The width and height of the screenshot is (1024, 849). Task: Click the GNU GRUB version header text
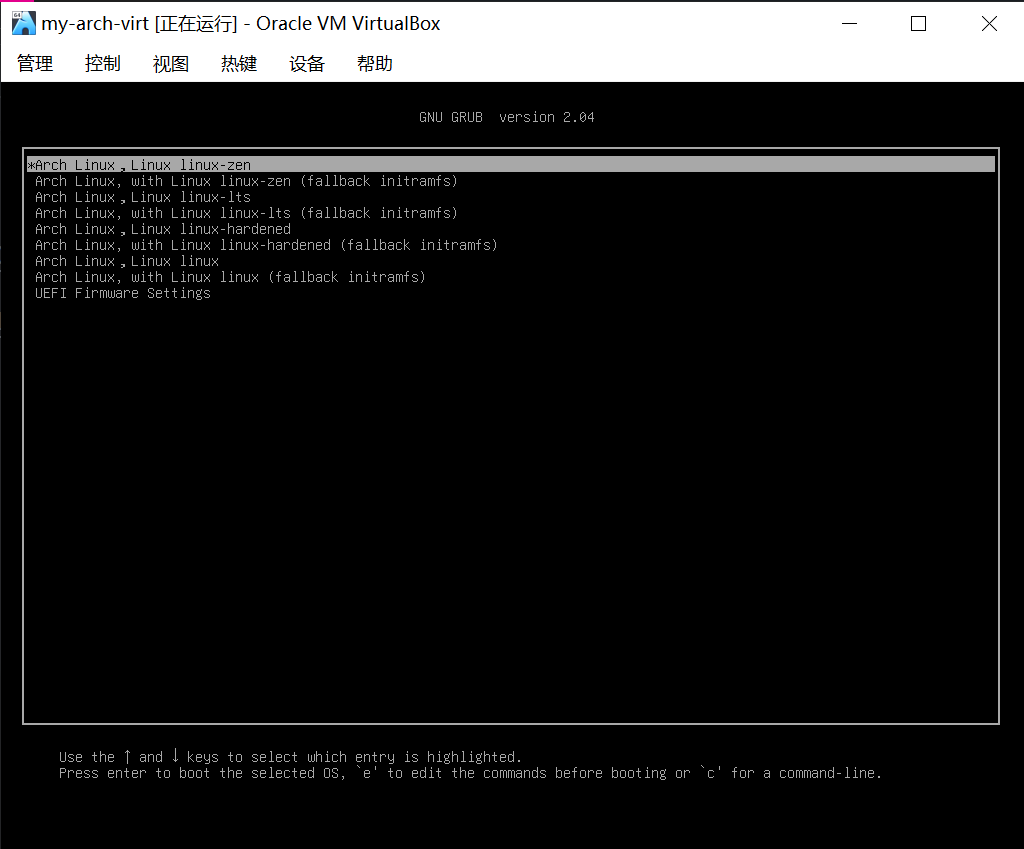[x=506, y=117]
